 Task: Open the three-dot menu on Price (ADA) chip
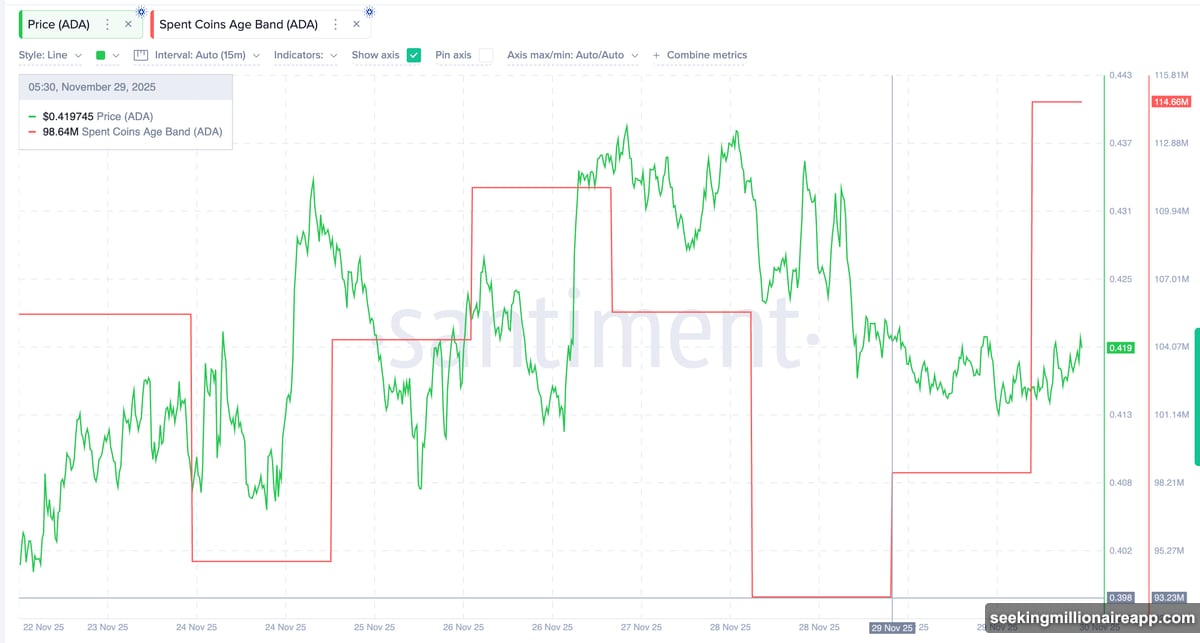coord(107,24)
